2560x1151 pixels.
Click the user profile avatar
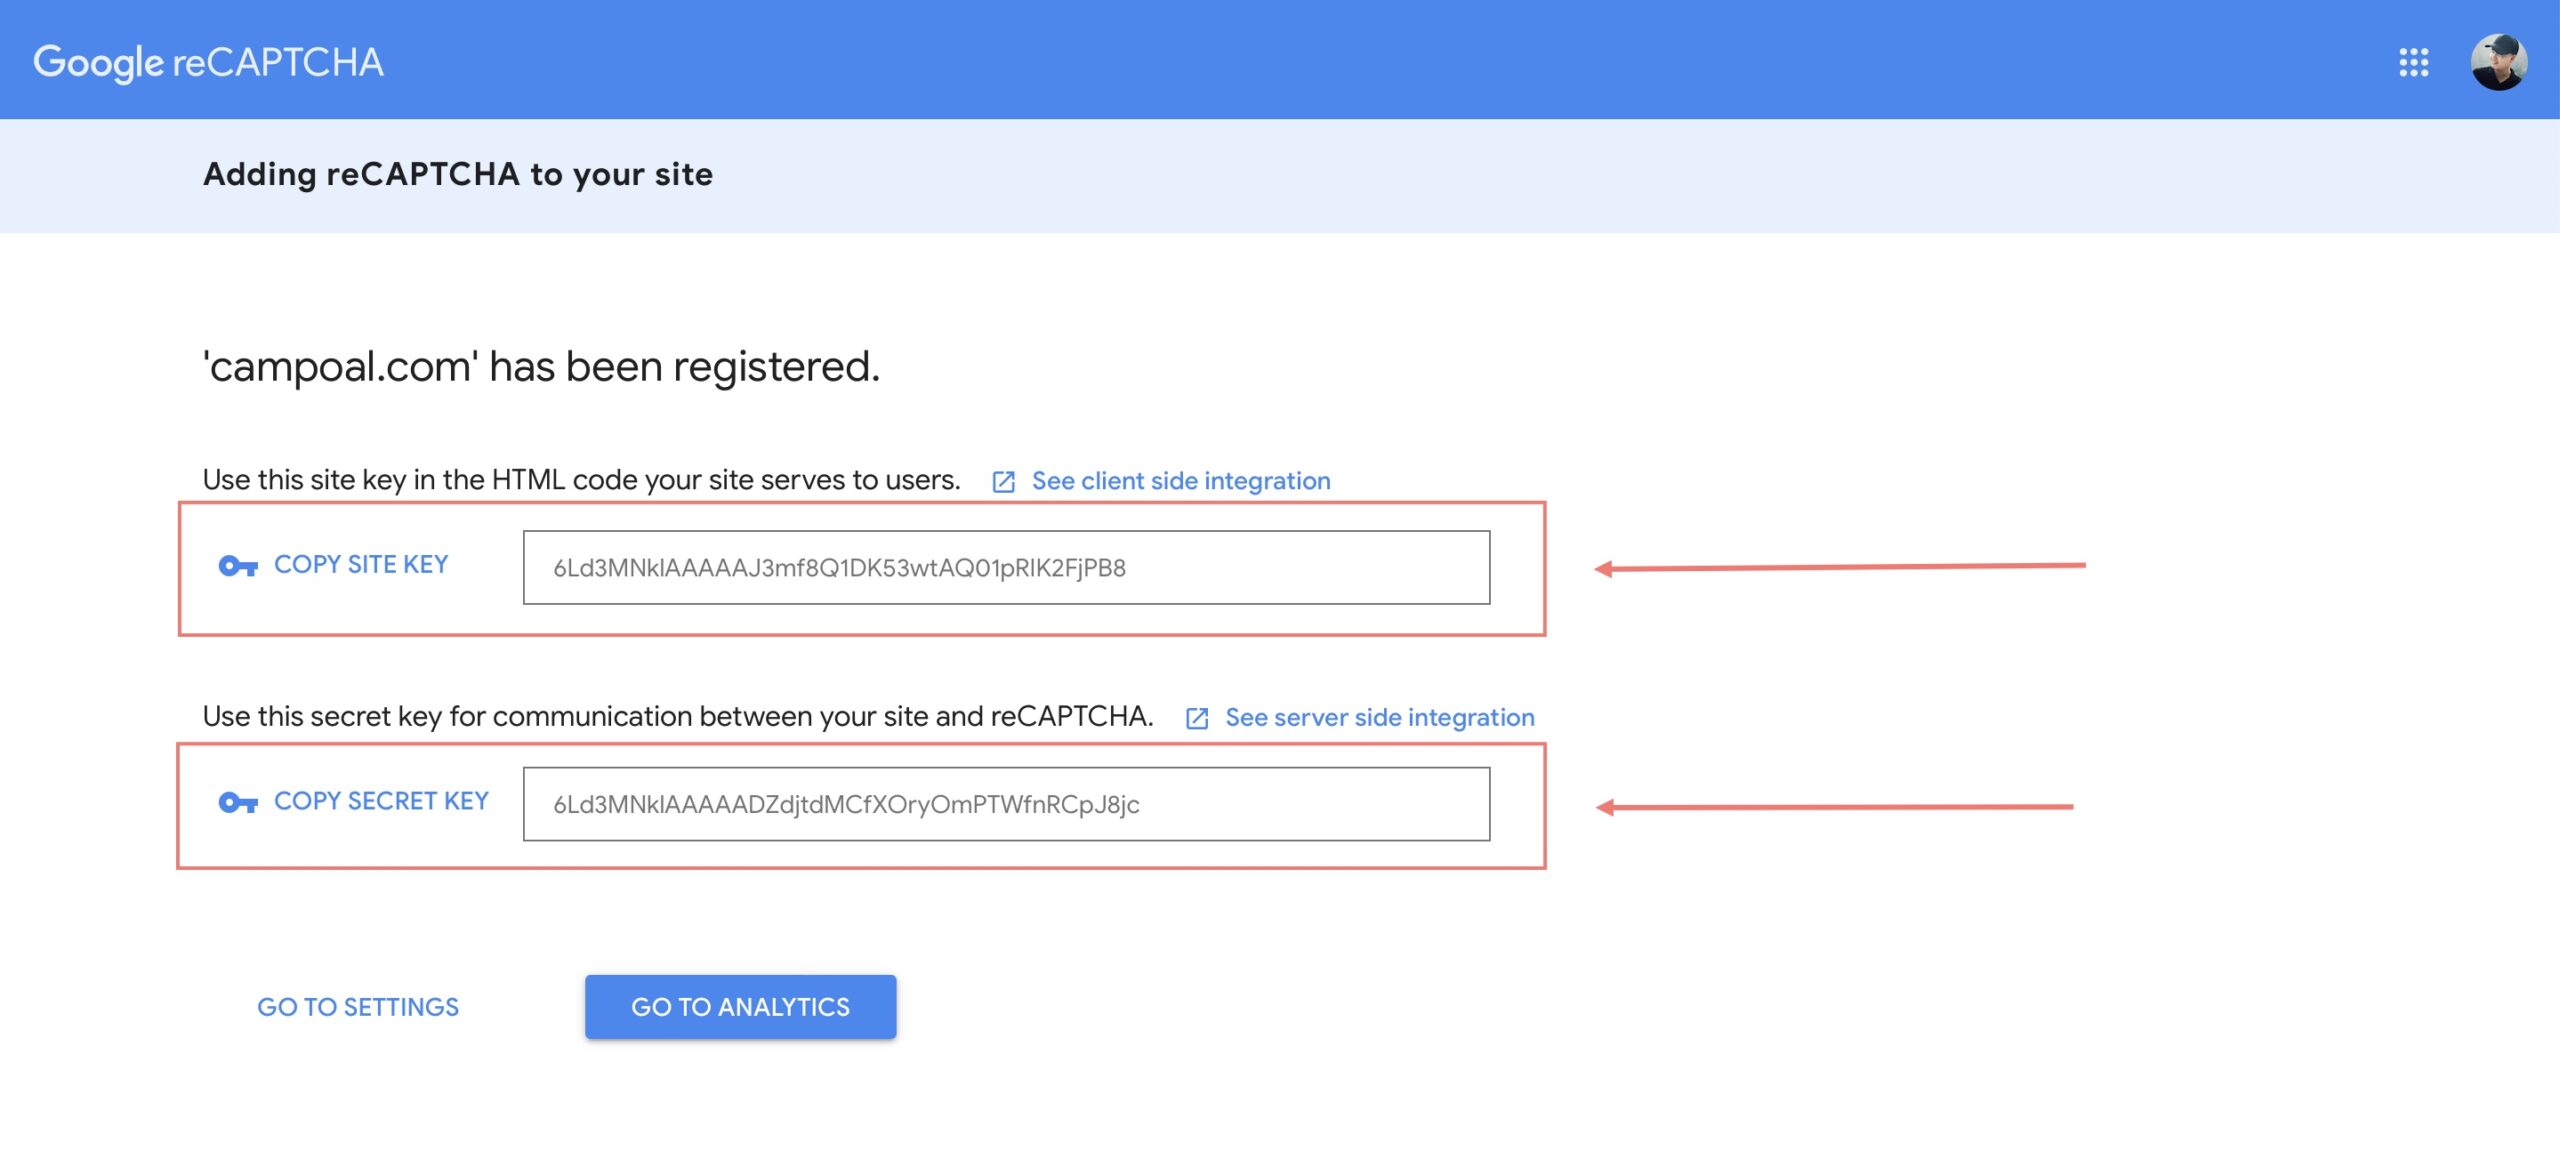pyautogui.click(x=2498, y=62)
